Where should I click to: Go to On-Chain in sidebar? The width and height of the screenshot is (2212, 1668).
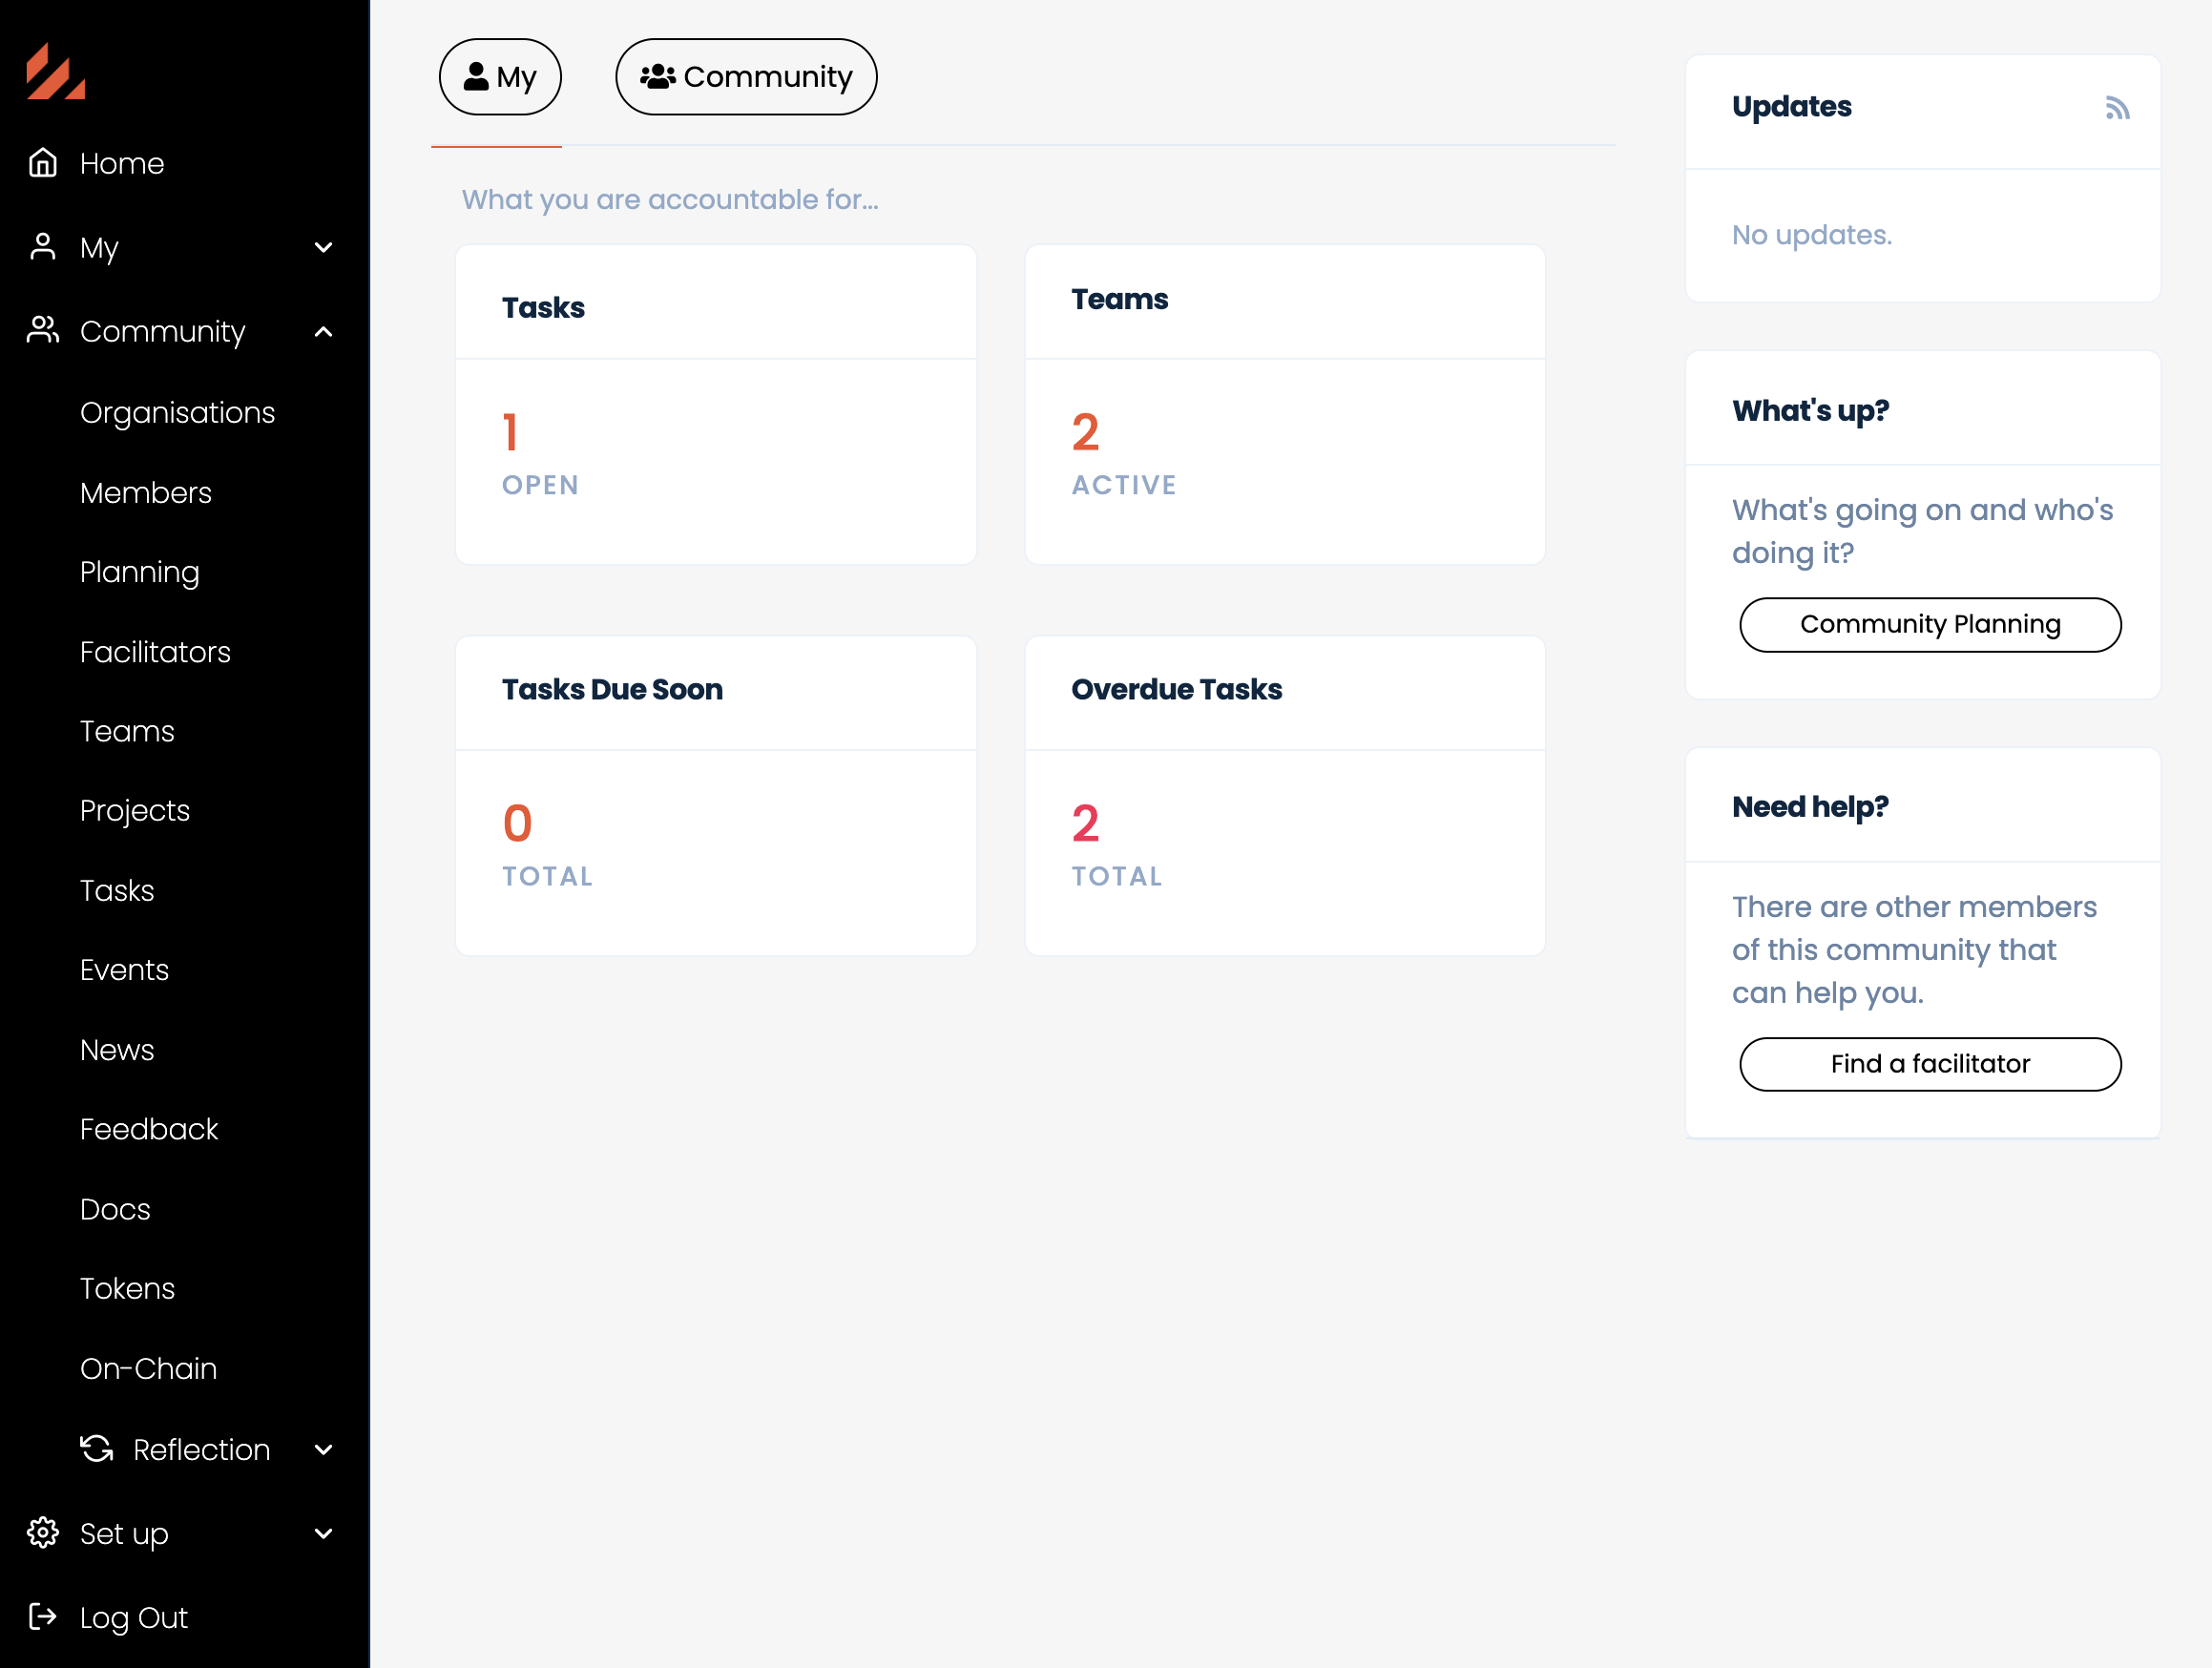(x=148, y=1368)
